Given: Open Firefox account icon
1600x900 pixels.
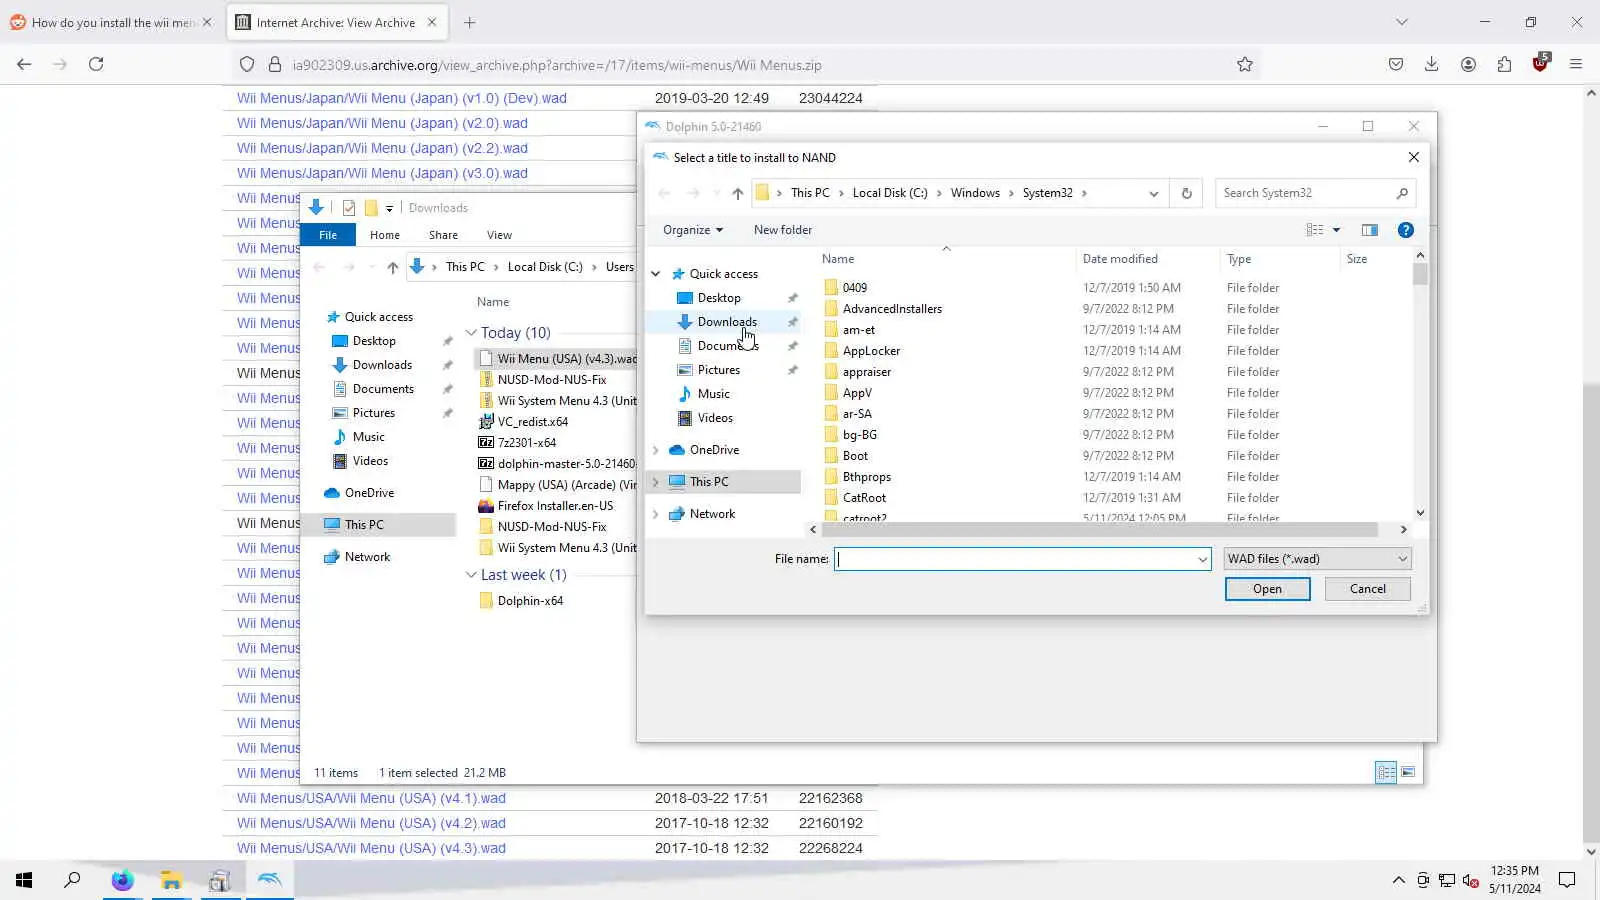Looking at the screenshot, I should pyautogui.click(x=1468, y=64).
